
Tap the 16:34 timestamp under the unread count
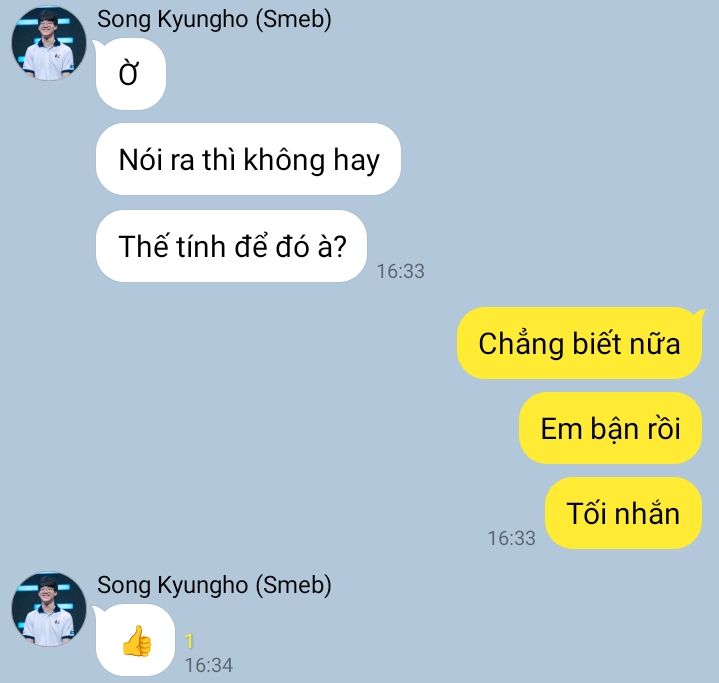(x=209, y=665)
